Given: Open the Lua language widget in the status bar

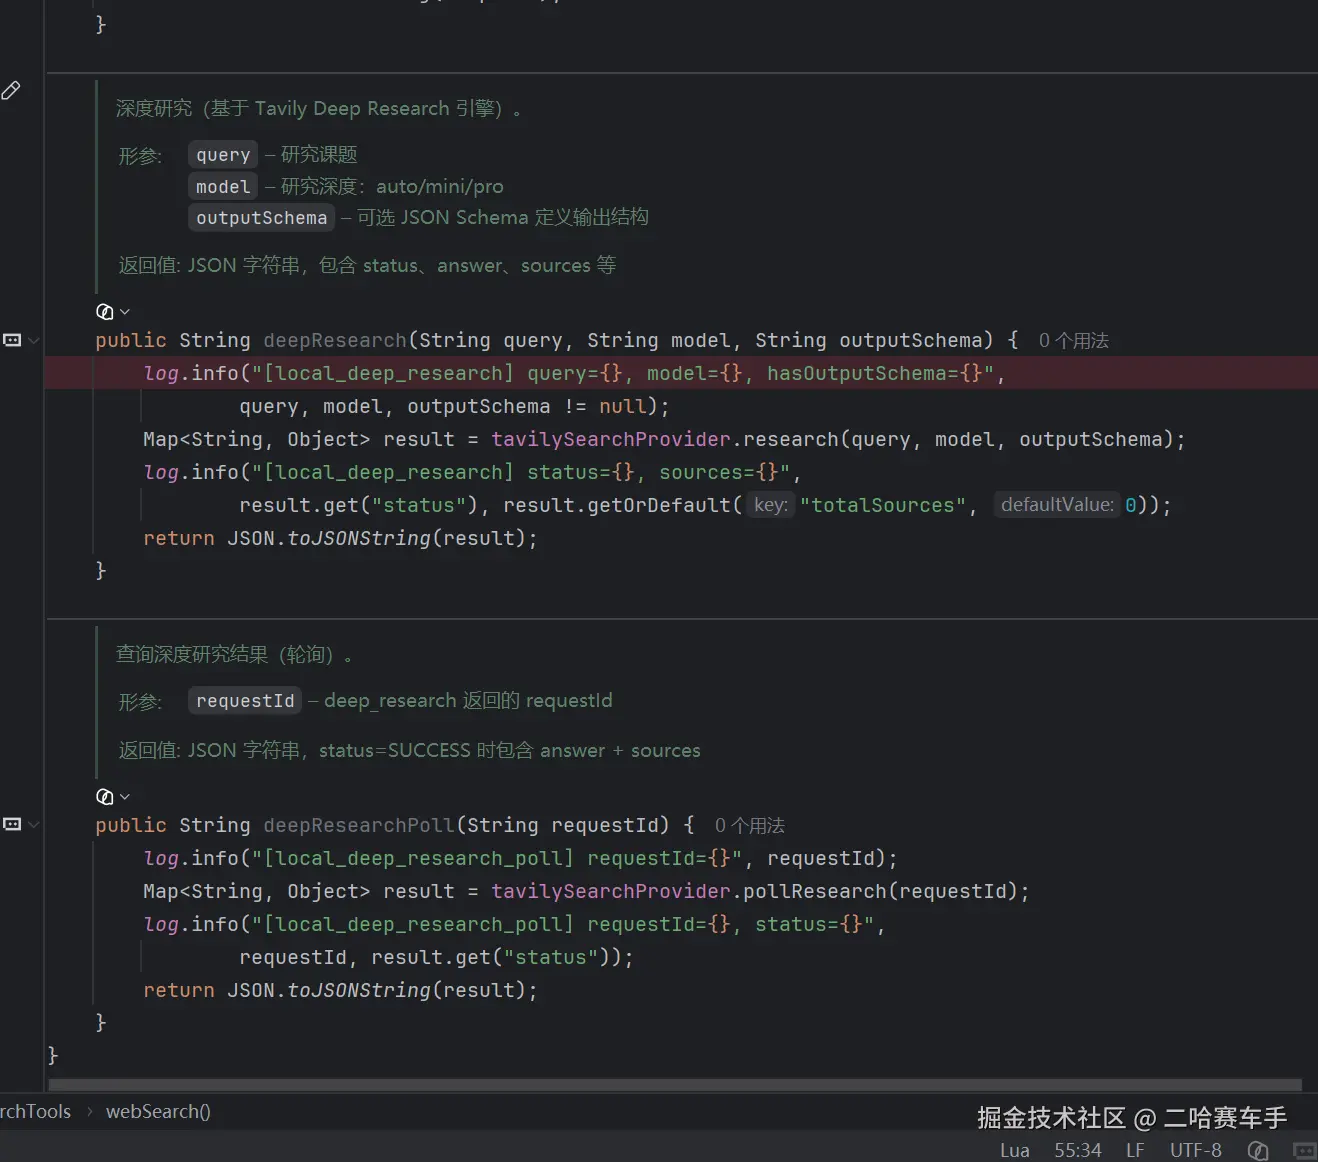Looking at the screenshot, I should (x=1014, y=1150).
